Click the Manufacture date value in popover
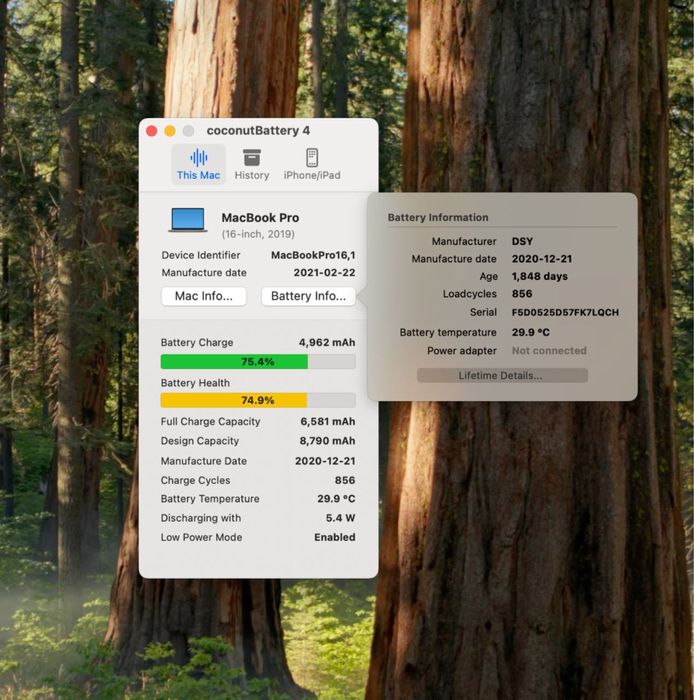 pyautogui.click(x=542, y=259)
